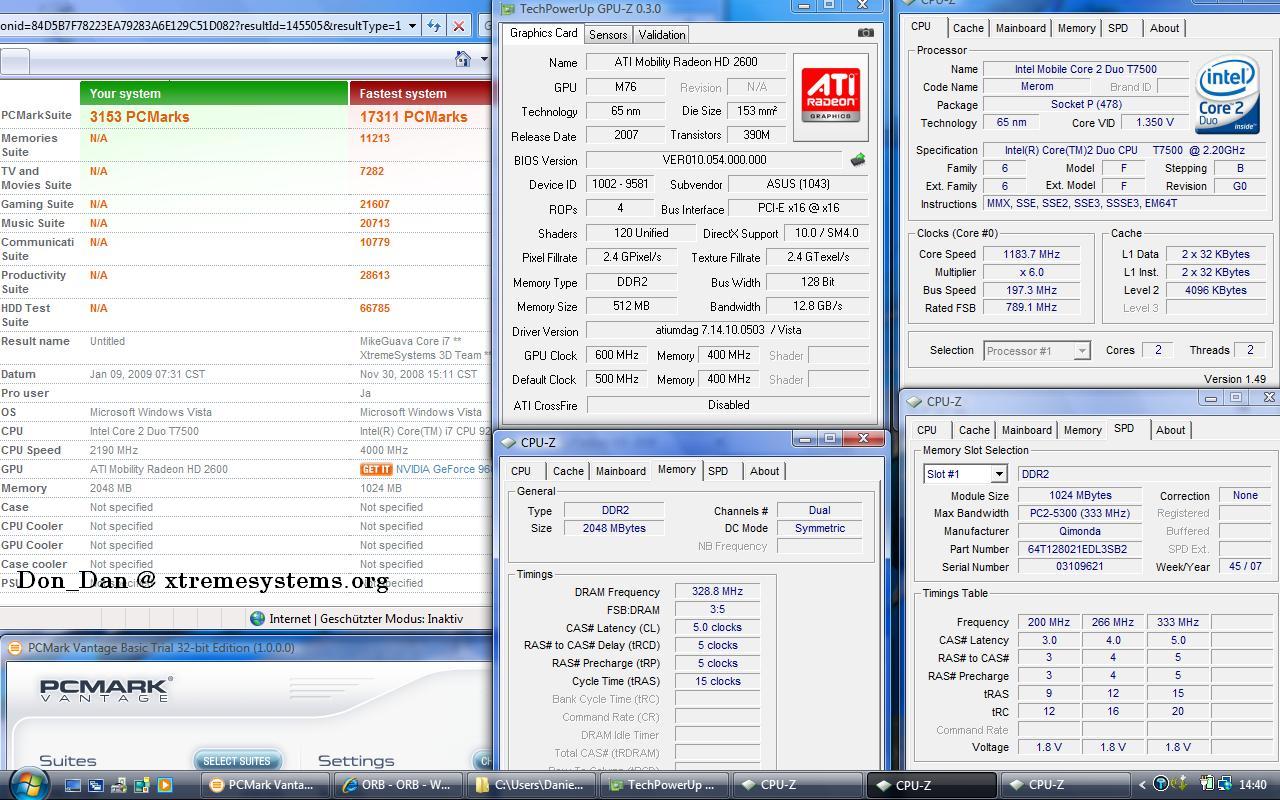Click the GPU Clock 600 MHz field
This screenshot has height=800, width=1280.
pyautogui.click(x=616, y=355)
